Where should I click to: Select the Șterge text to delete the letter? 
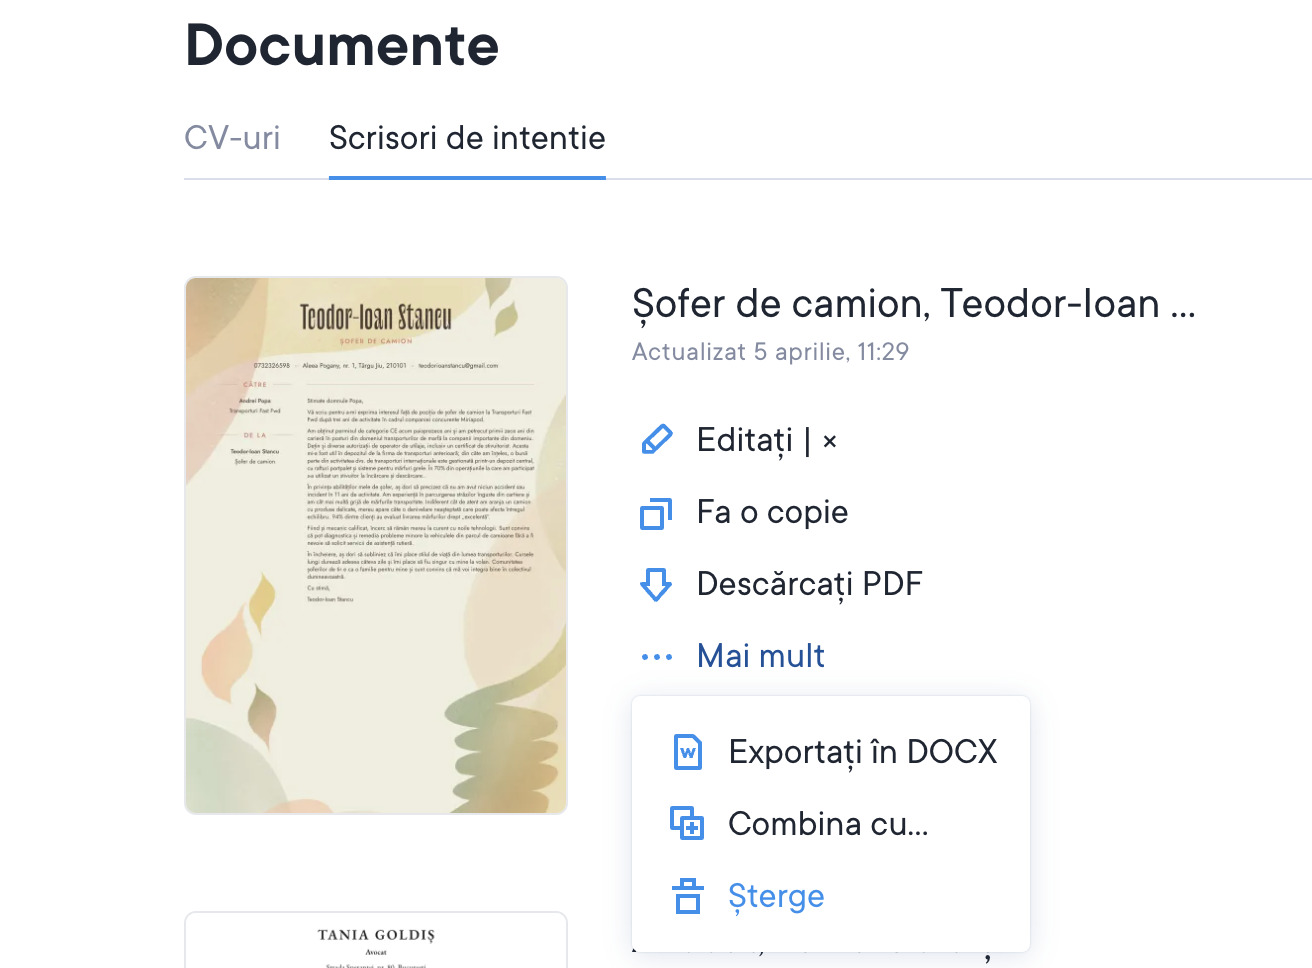(776, 896)
